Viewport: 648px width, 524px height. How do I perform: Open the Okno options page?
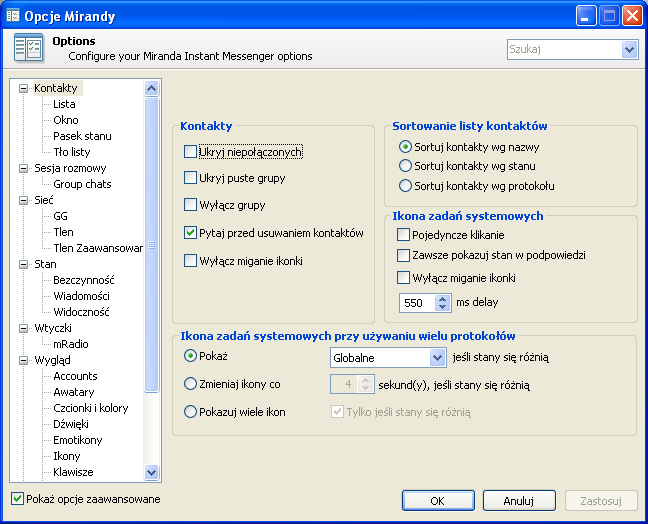[x=66, y=120]
